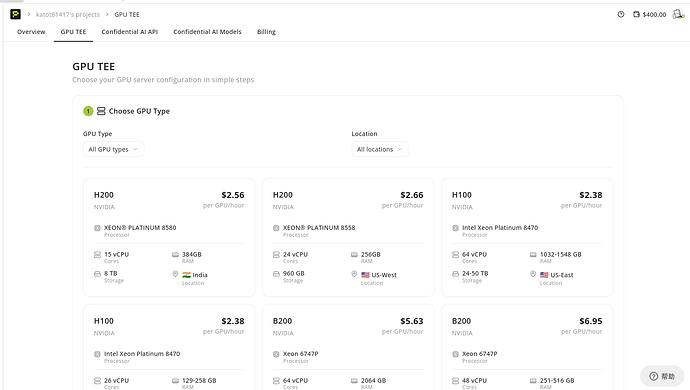Choose the H100 US-East card

pyautogui.click(x=527, y=237)
